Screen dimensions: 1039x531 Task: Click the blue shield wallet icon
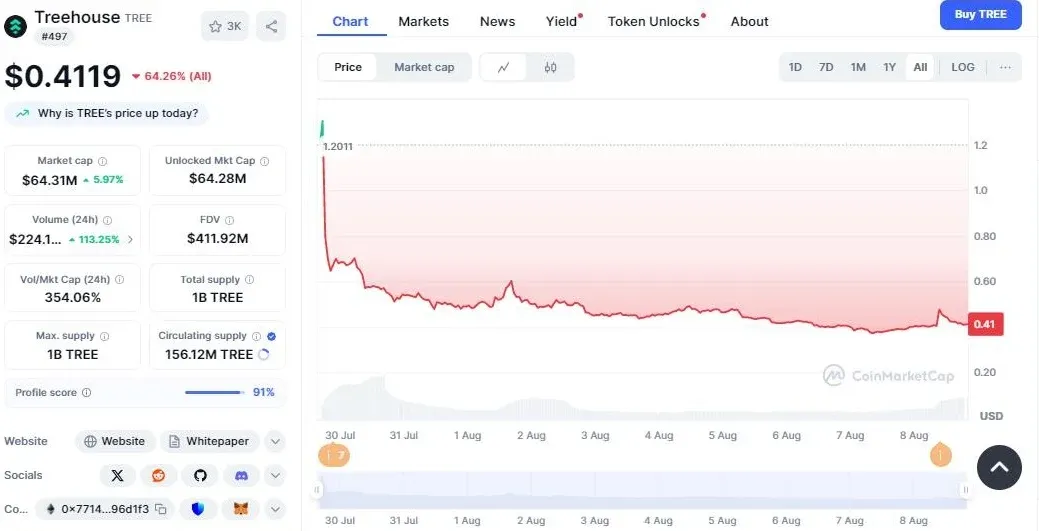point(197,509)
